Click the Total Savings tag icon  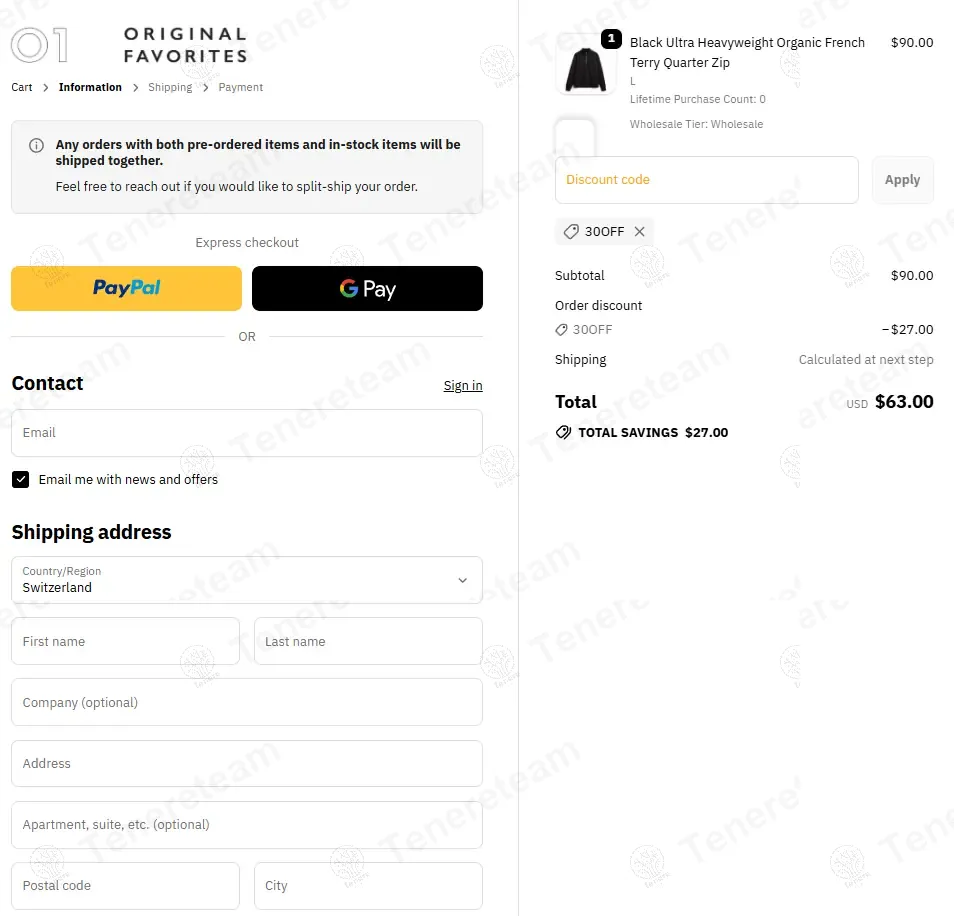tap(564, 433)
